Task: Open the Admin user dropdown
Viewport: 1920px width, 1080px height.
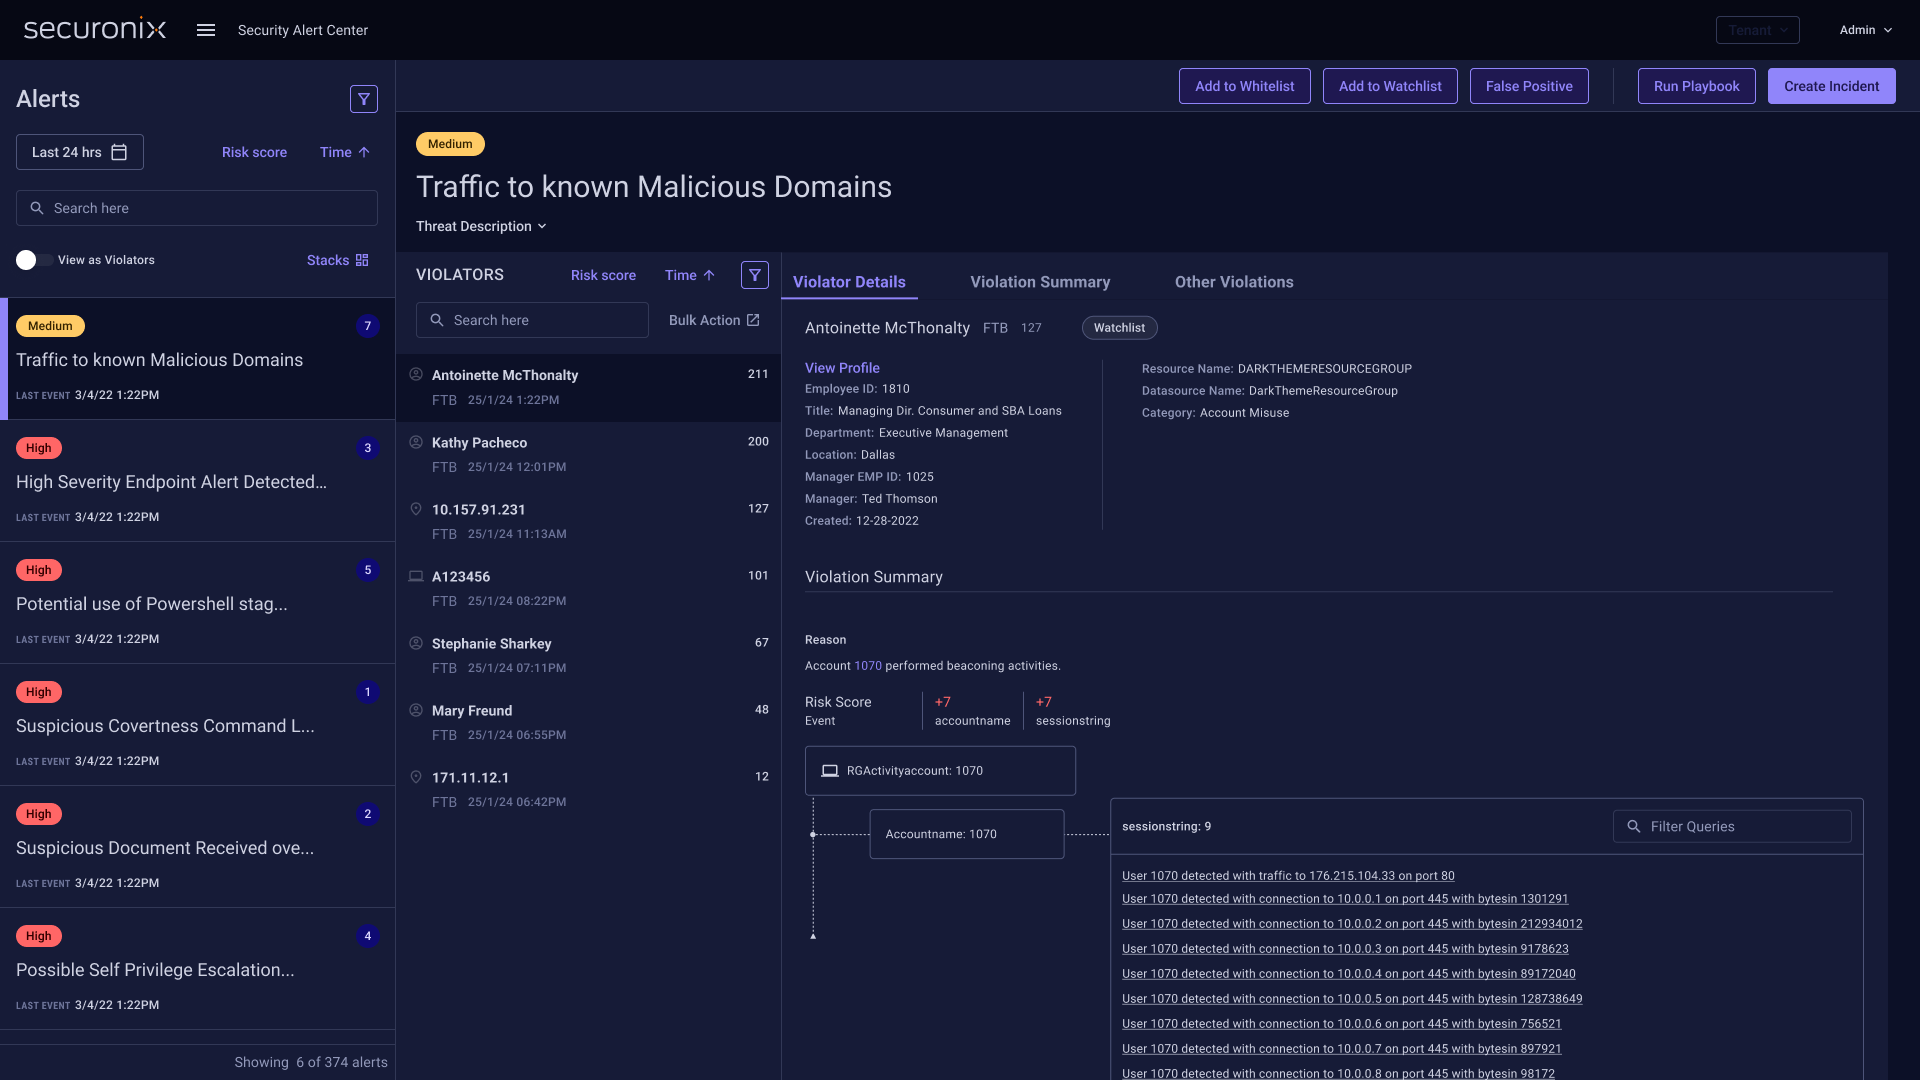Action: click(x=1865, y=30)
